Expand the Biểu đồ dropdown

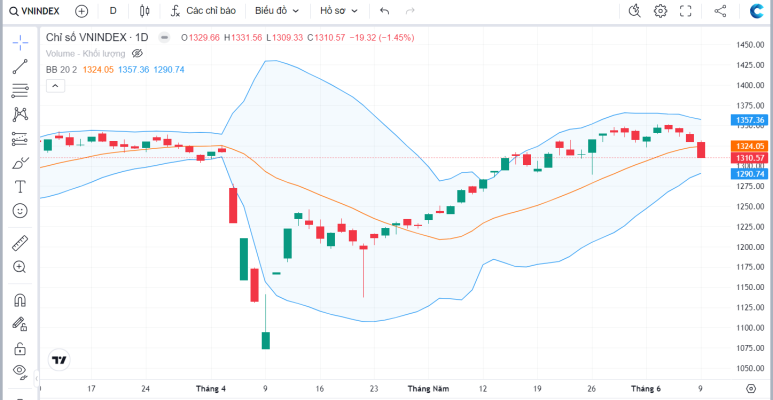[277, 11]
